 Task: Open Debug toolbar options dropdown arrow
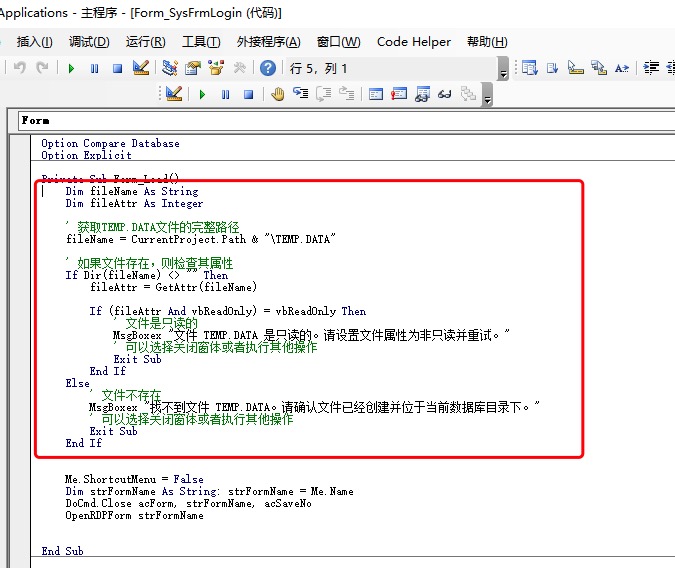(x=487, y=95)
